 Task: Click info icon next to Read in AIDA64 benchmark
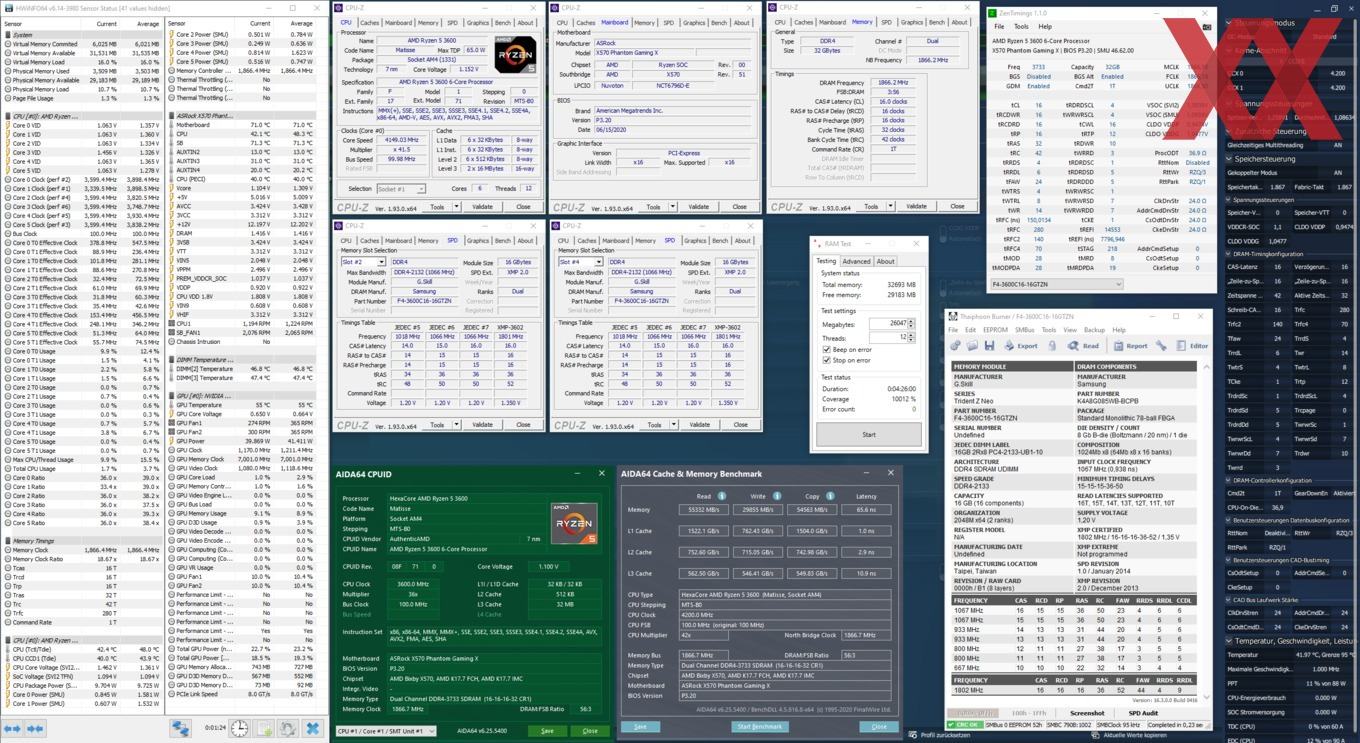click(722, 496)
